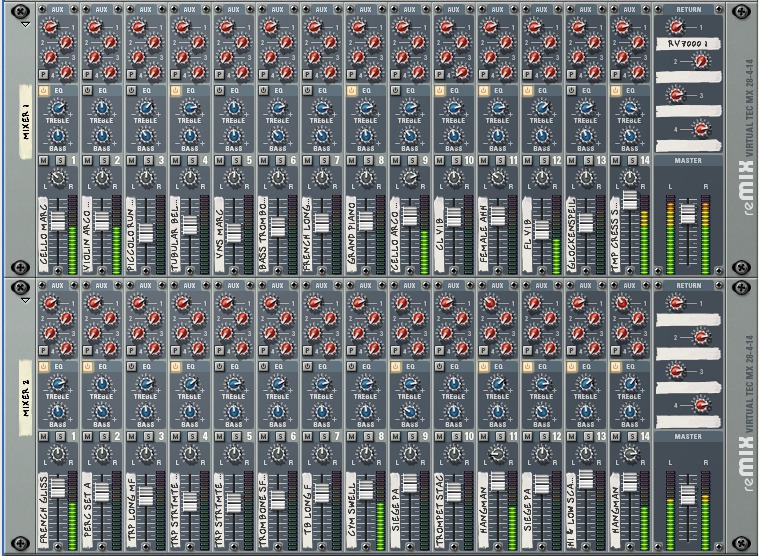Click the pan knob on Mixer 1 Violin Arco channel

coord(102,179)
